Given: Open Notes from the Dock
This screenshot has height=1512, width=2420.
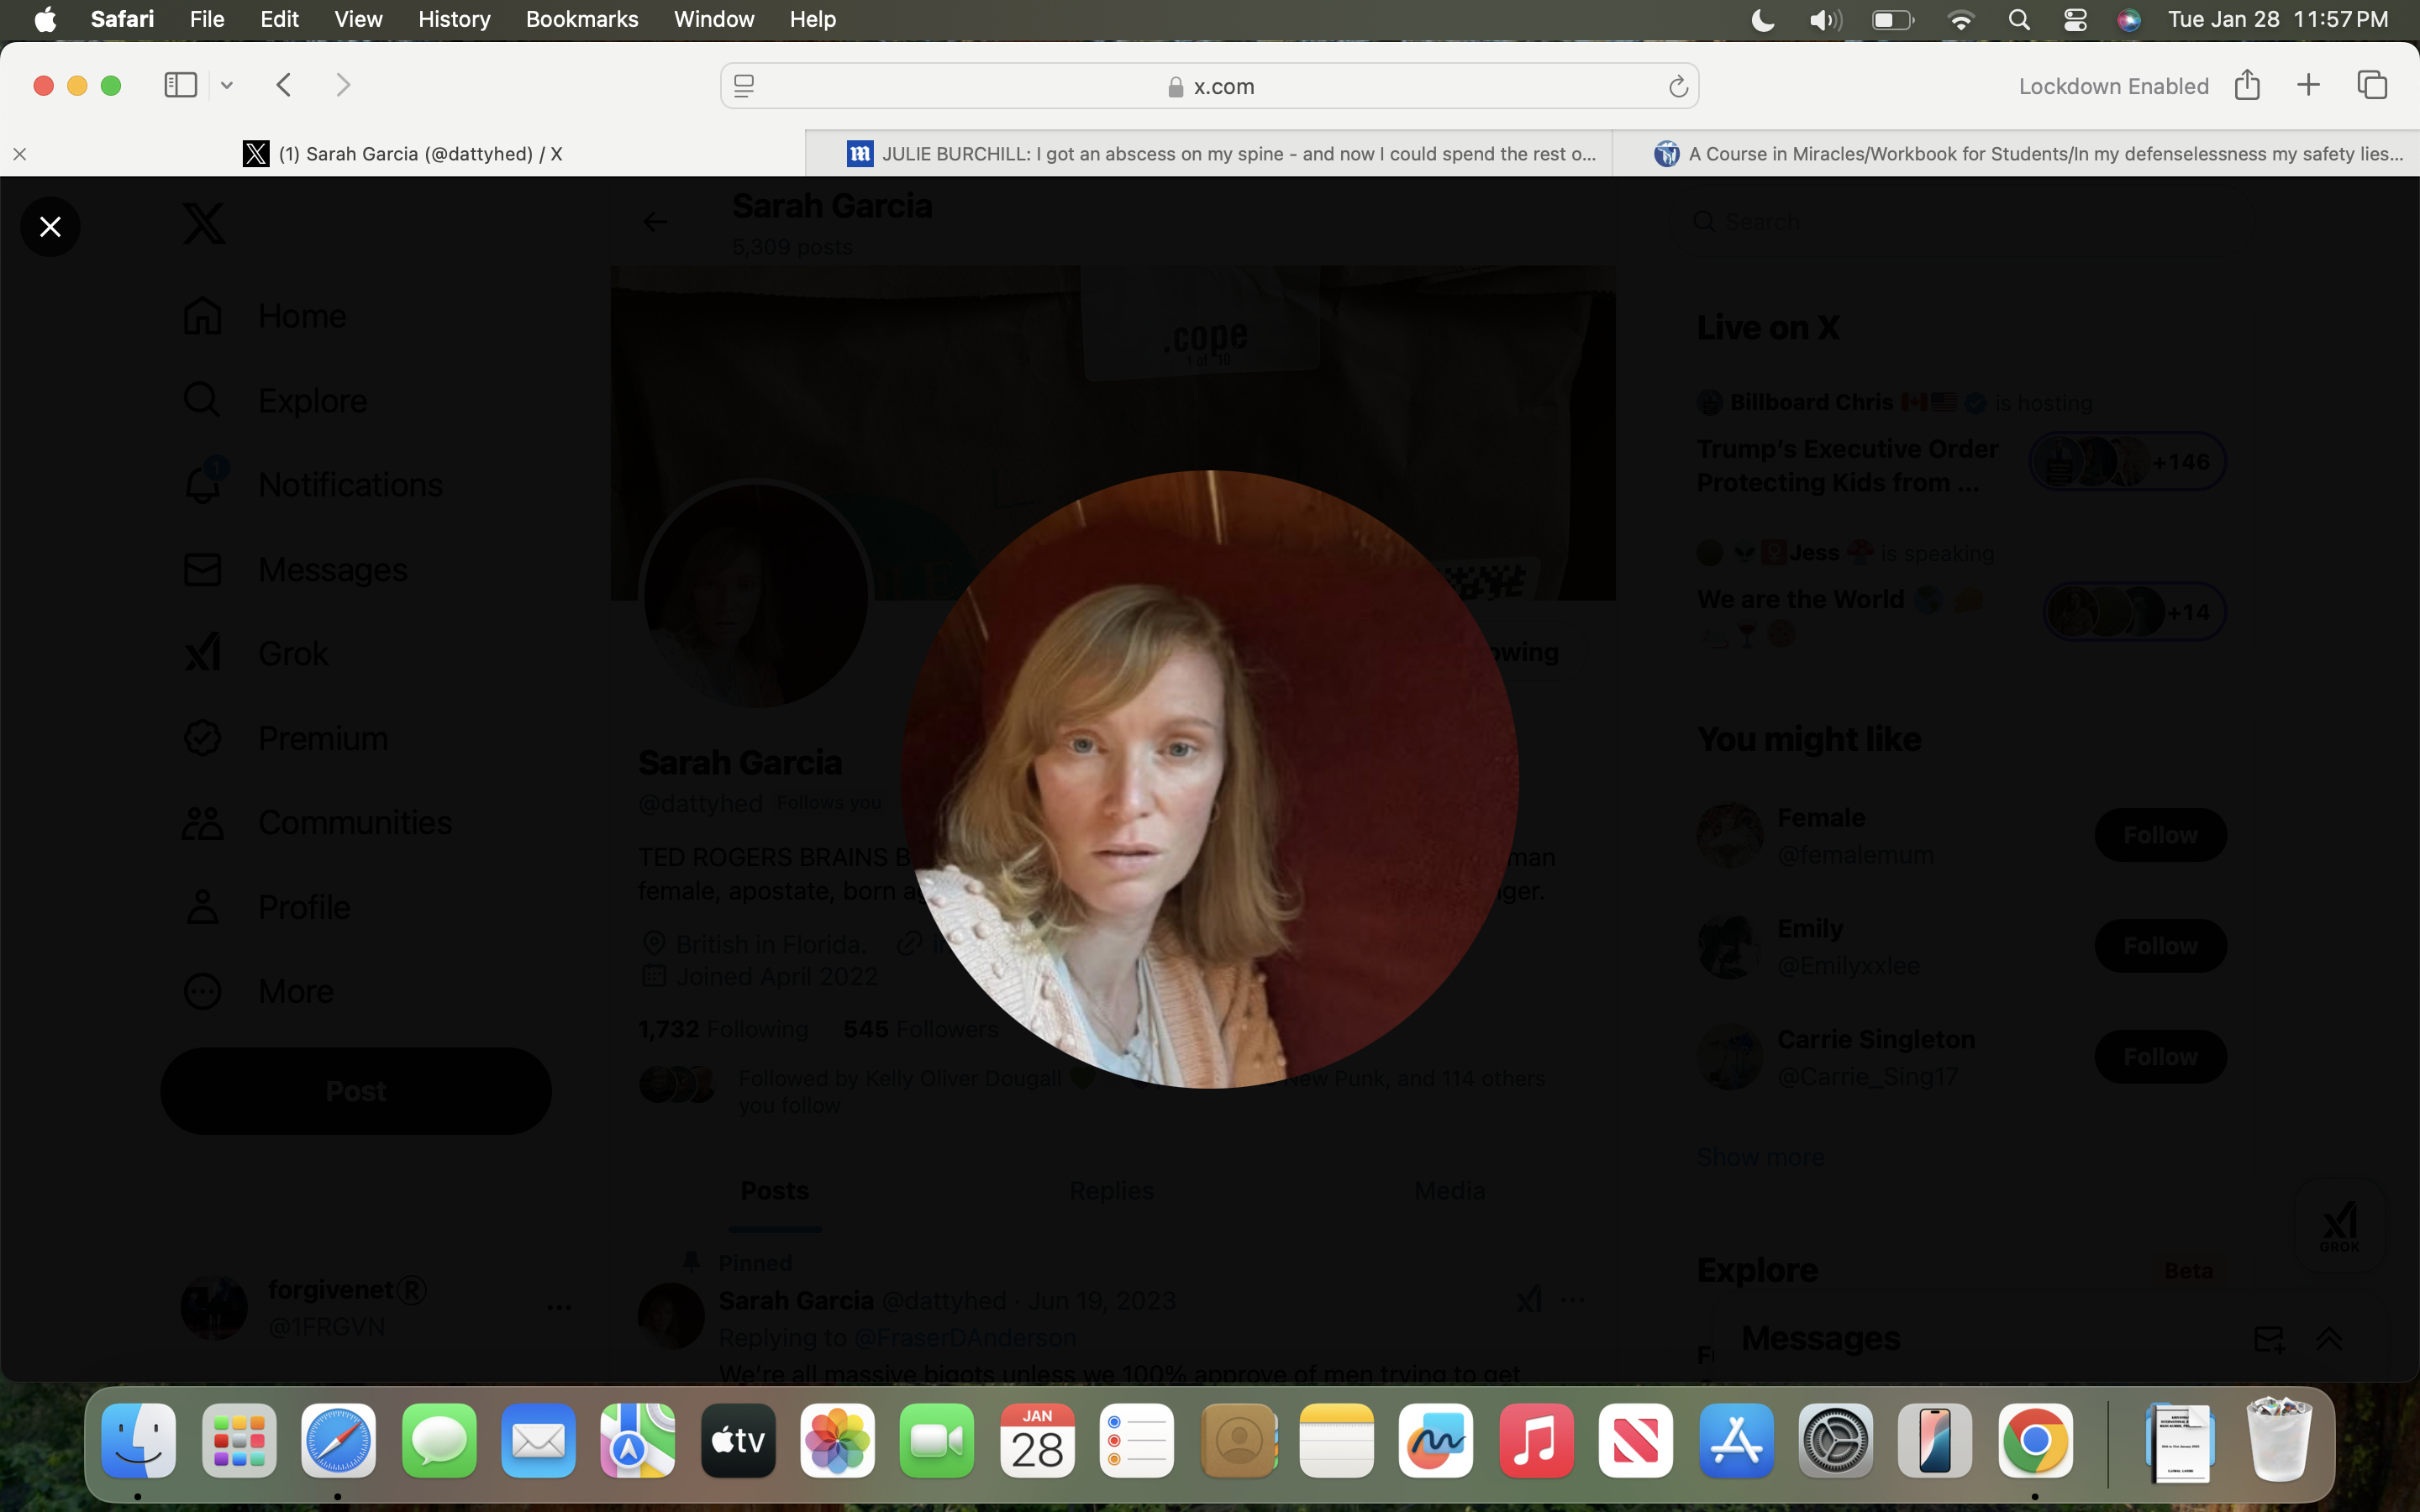Looking at the screenshot, I should [1337, 1441].
